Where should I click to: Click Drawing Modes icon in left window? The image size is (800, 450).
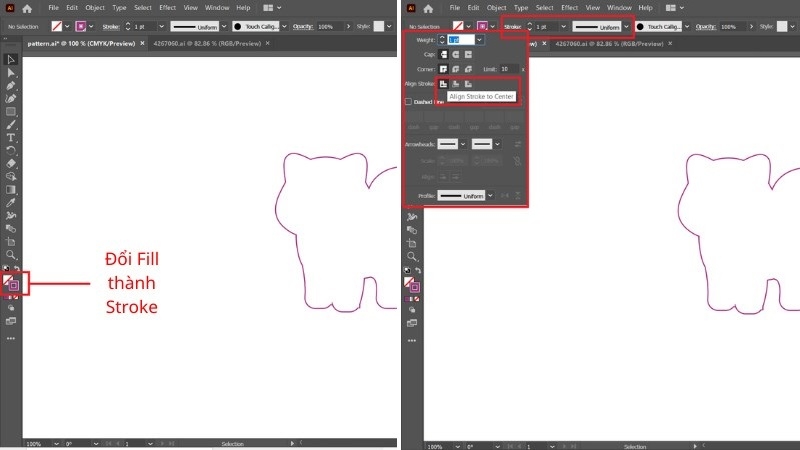(x=11, y=308)
